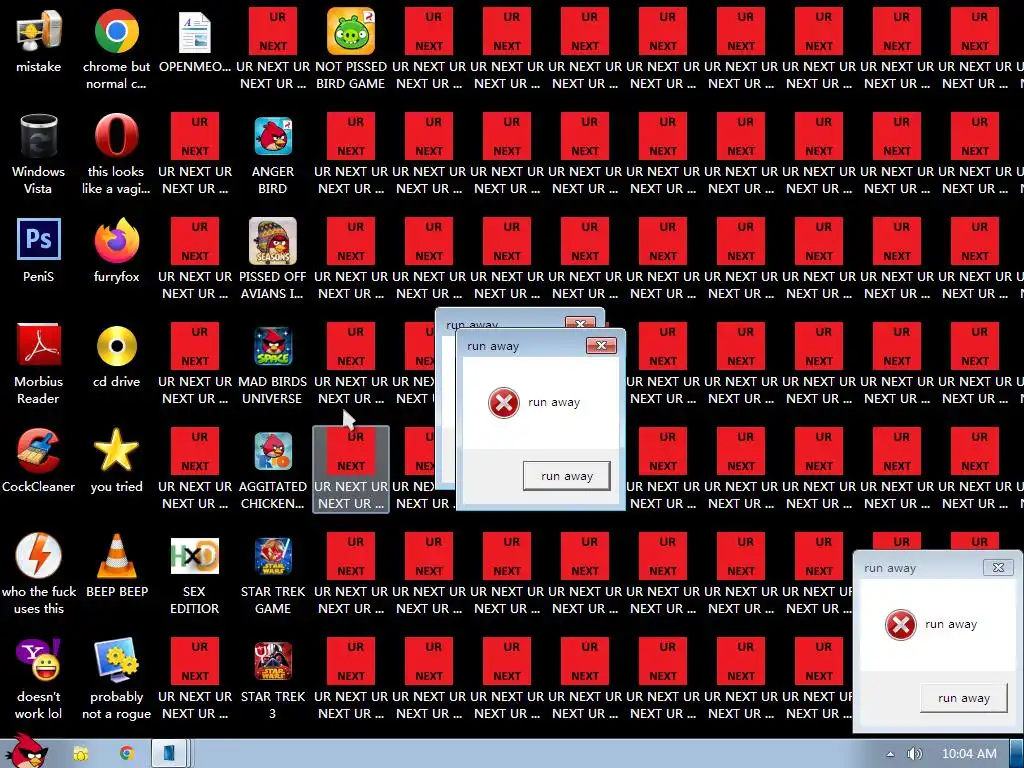
Task: Select the highlighted UR NEXT icon under the cursor
Action: 351,469
